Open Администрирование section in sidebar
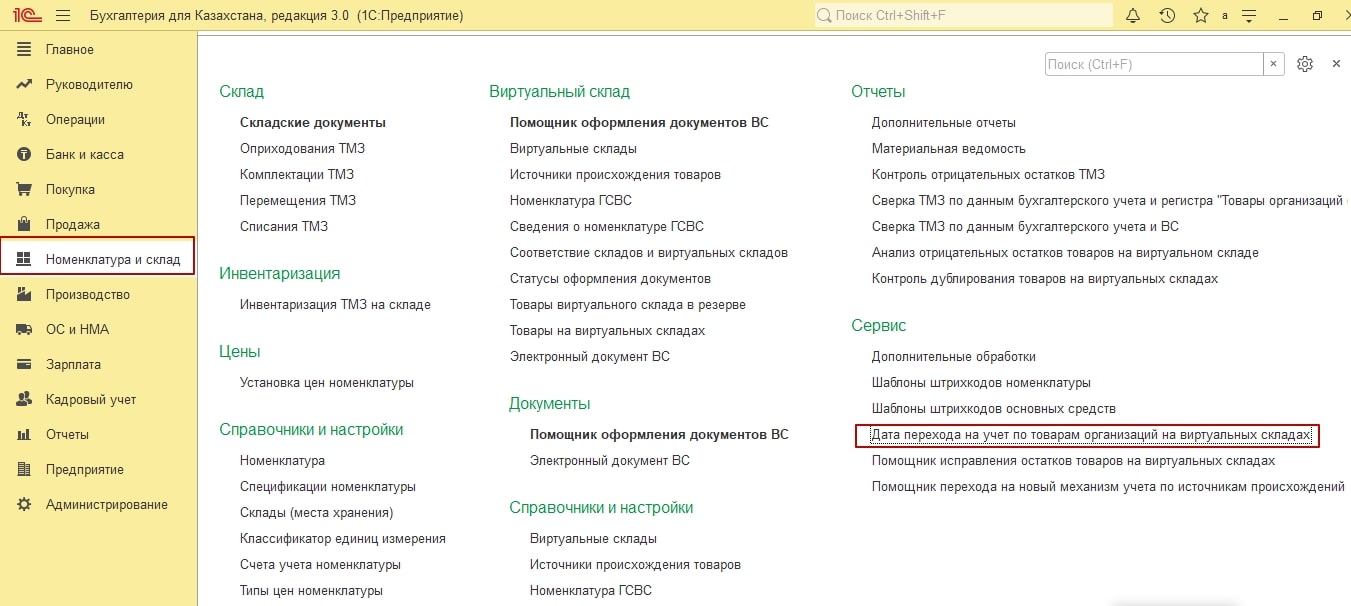1351x606 pixels. (x=107, y=504)
